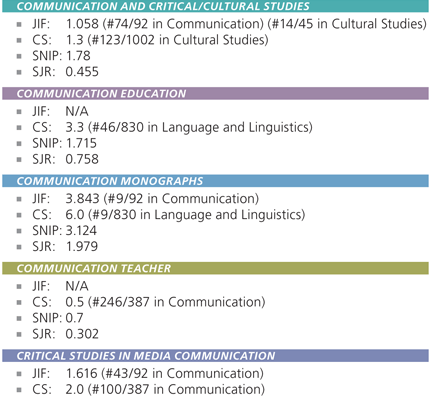
Task: Click the JIF 1.058 line text
Action: [229, 24]
